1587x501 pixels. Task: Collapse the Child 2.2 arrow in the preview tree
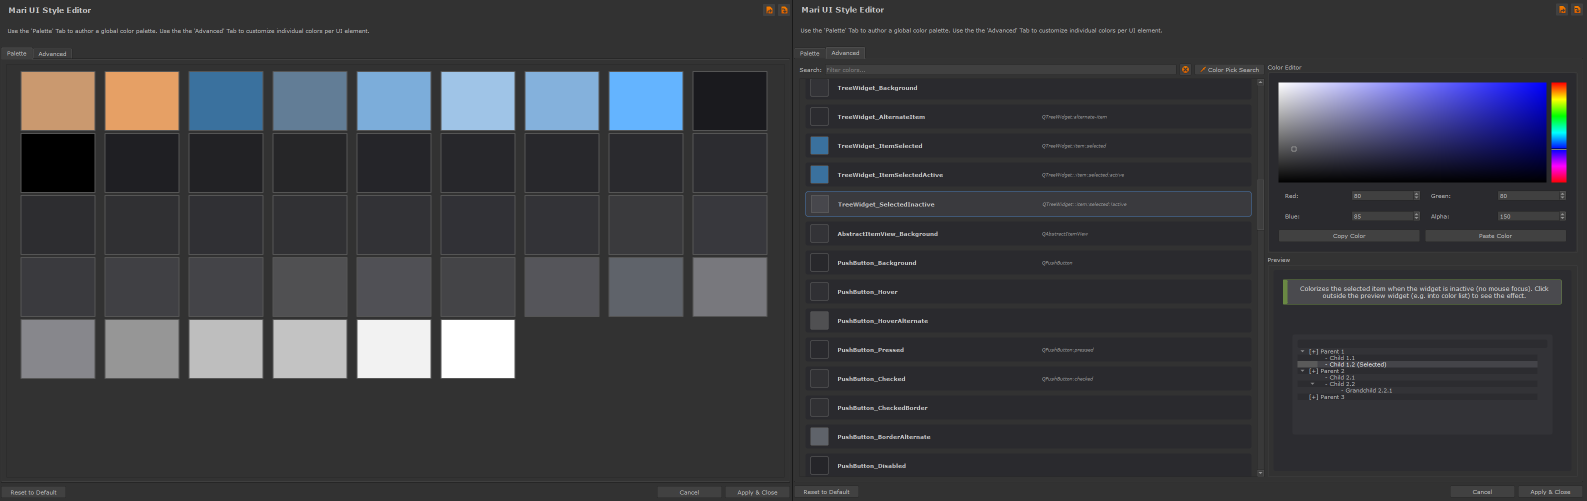[1312, 384]
